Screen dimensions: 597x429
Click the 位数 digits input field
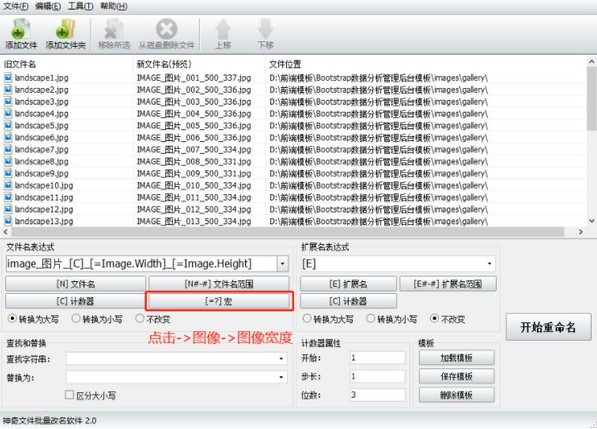(378, 395)
